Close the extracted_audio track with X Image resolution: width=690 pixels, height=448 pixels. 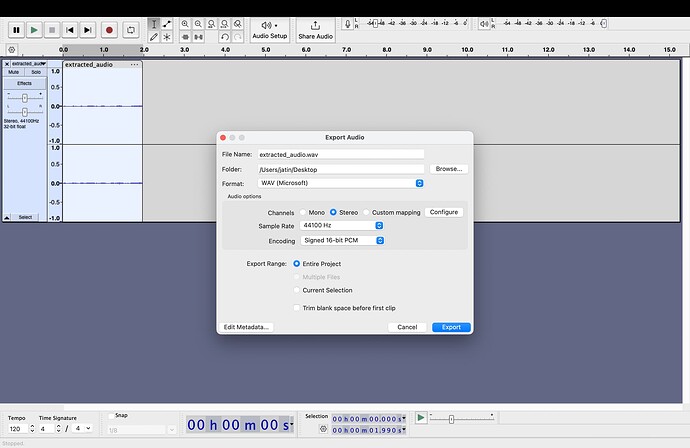pos(7,64)
